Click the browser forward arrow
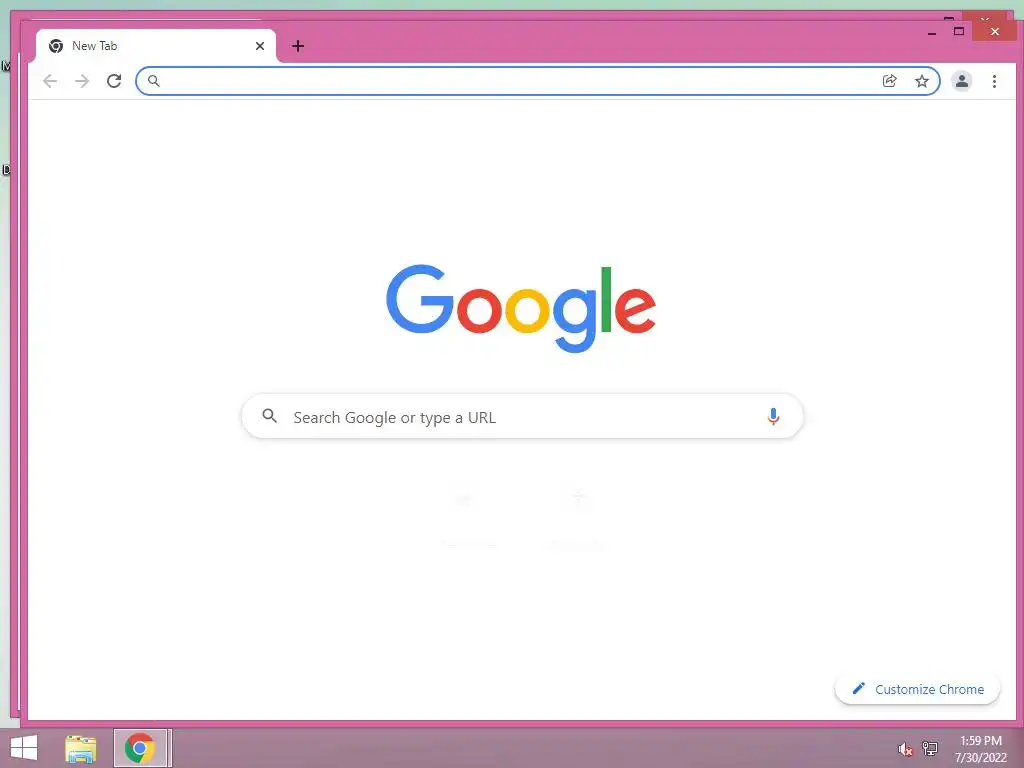 [82, 81]
